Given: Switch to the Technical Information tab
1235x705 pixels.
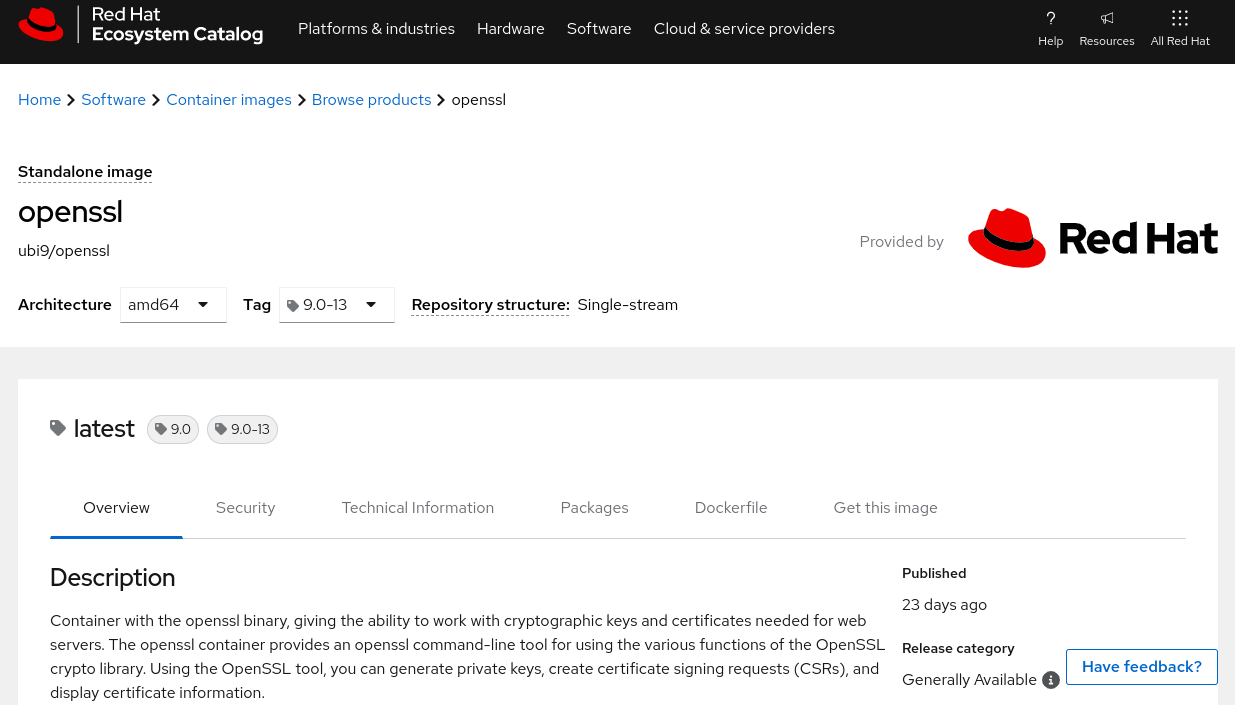Looking at the screenshot, I should click(x=417, y=508).
